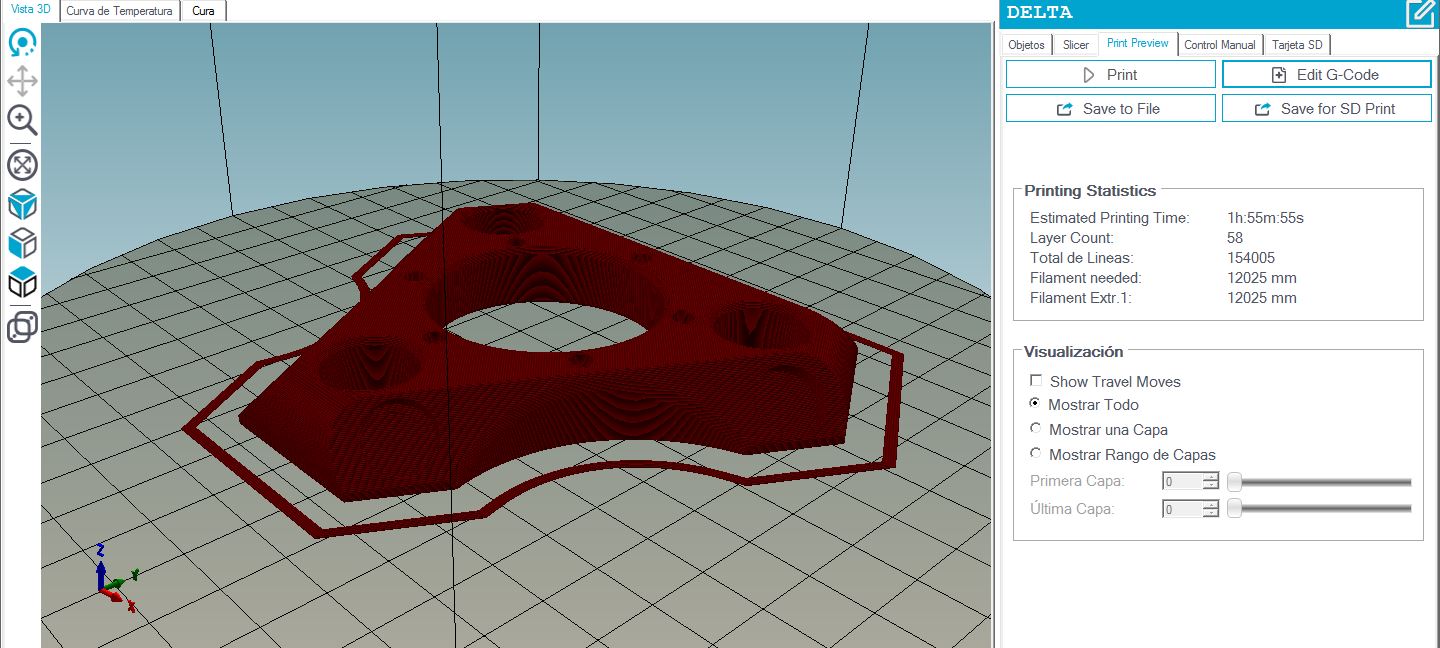The width and height of the screenshot is (1440, 648).
Task: Activate the zoom magnifier tool
Action: [x=22, y=120]
